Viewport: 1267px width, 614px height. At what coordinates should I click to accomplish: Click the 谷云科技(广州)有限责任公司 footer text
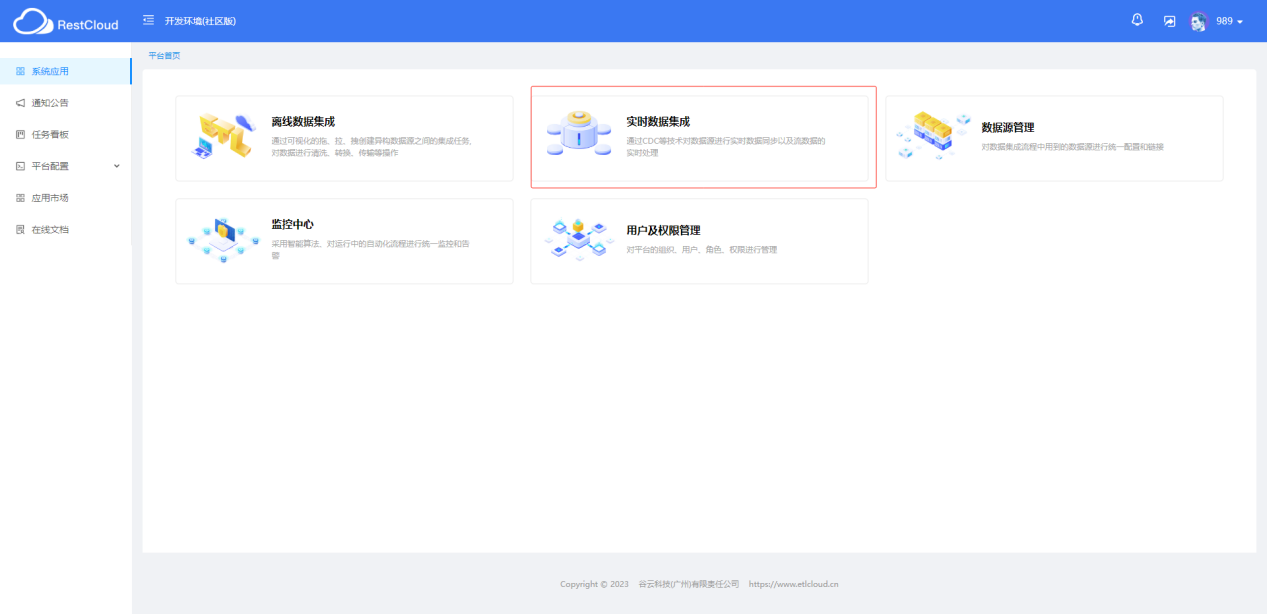point(688,584)
